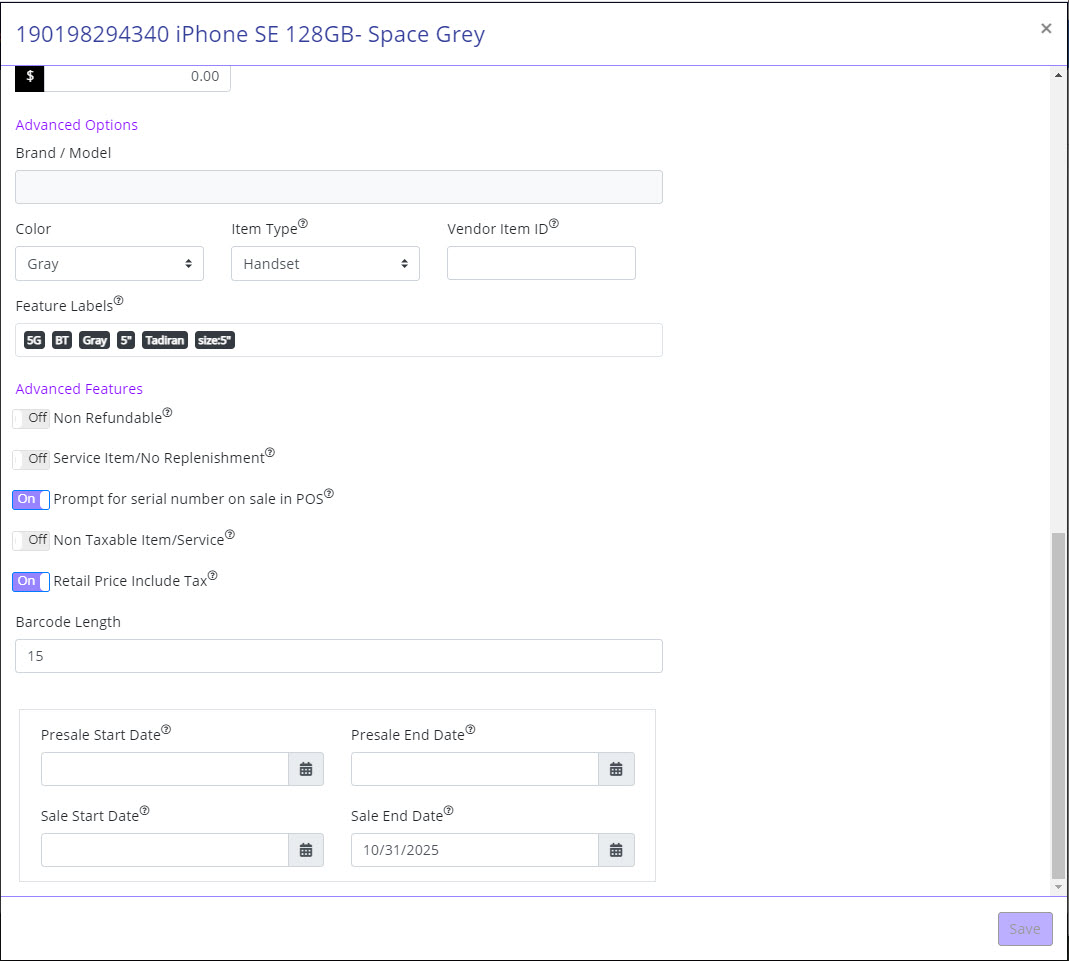Image resolution: width=1069 pixels, height=961 pixels.
Task: Toggle Non Taxable Item/Service switch
Action: pos(31,540)
